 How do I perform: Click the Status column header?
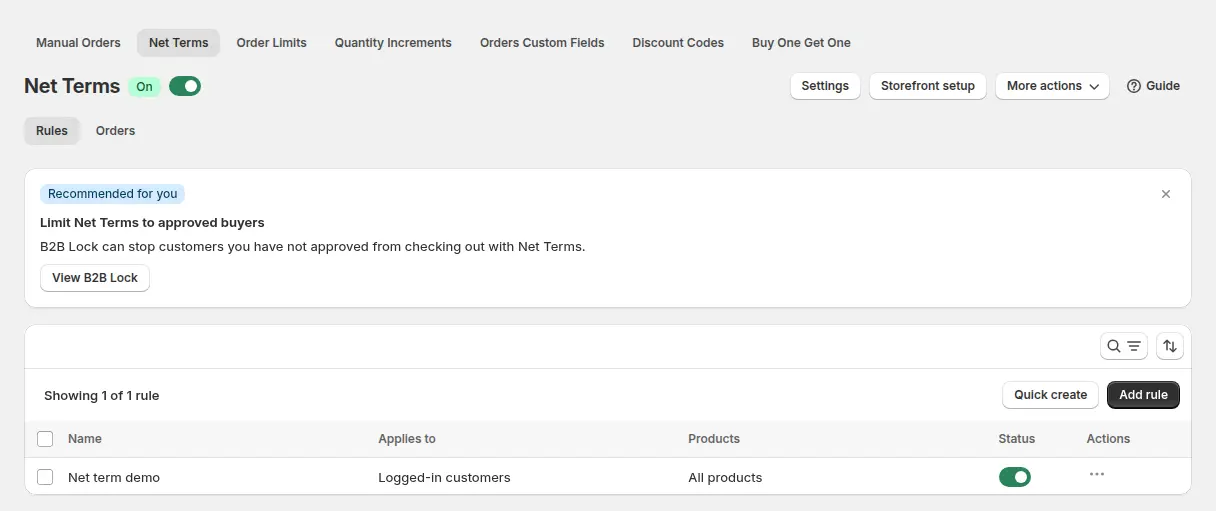(1017, 439)
